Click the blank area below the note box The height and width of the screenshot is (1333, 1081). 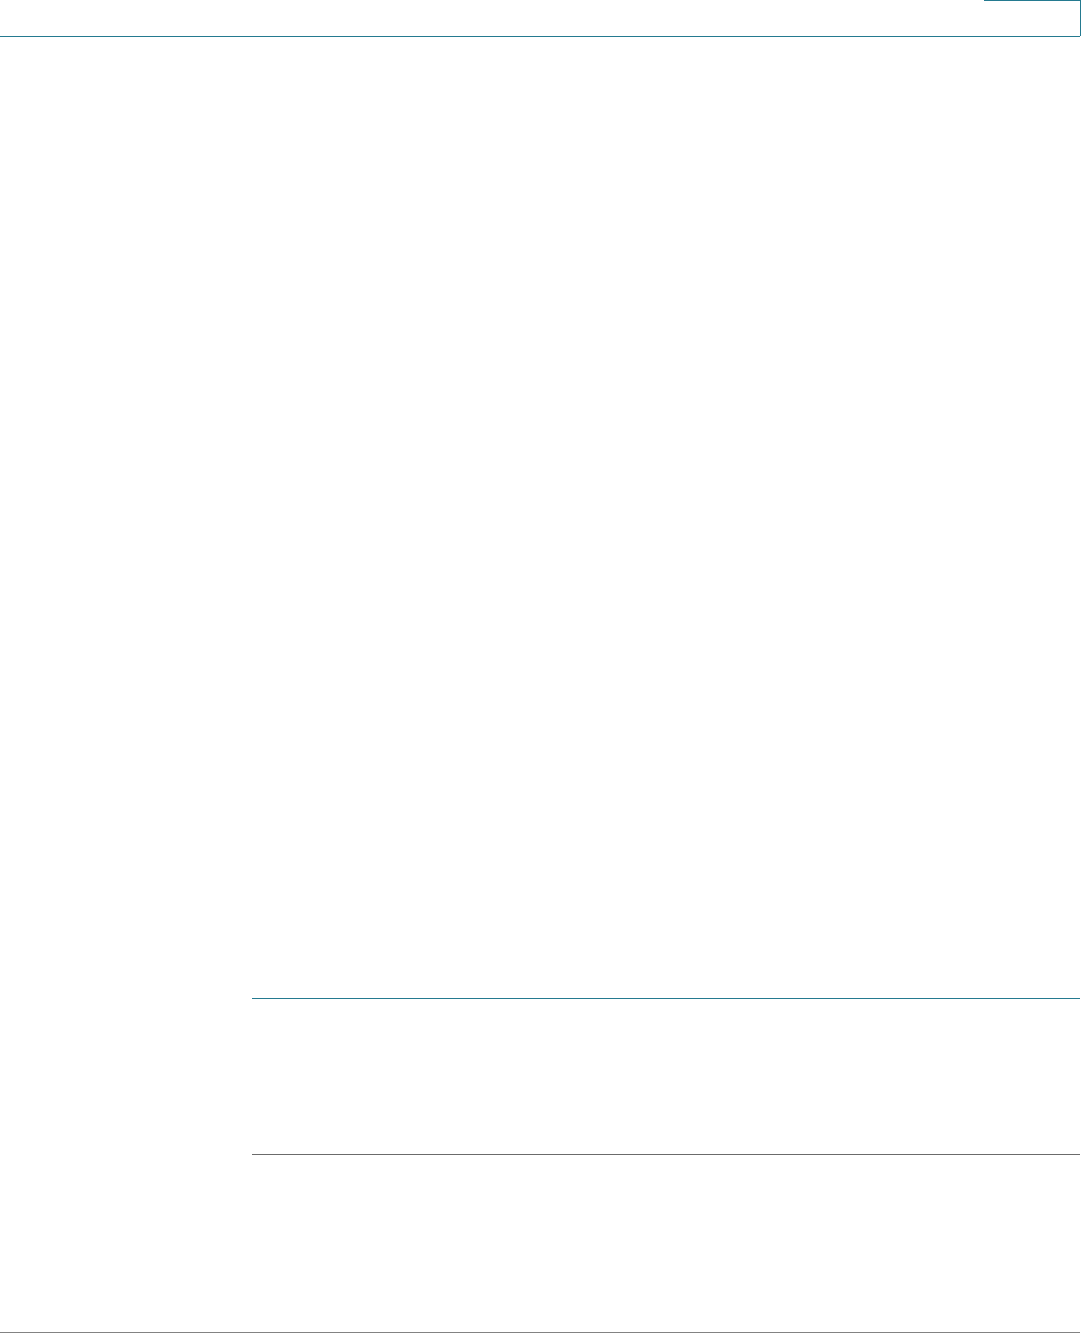tap(665, 1243)
